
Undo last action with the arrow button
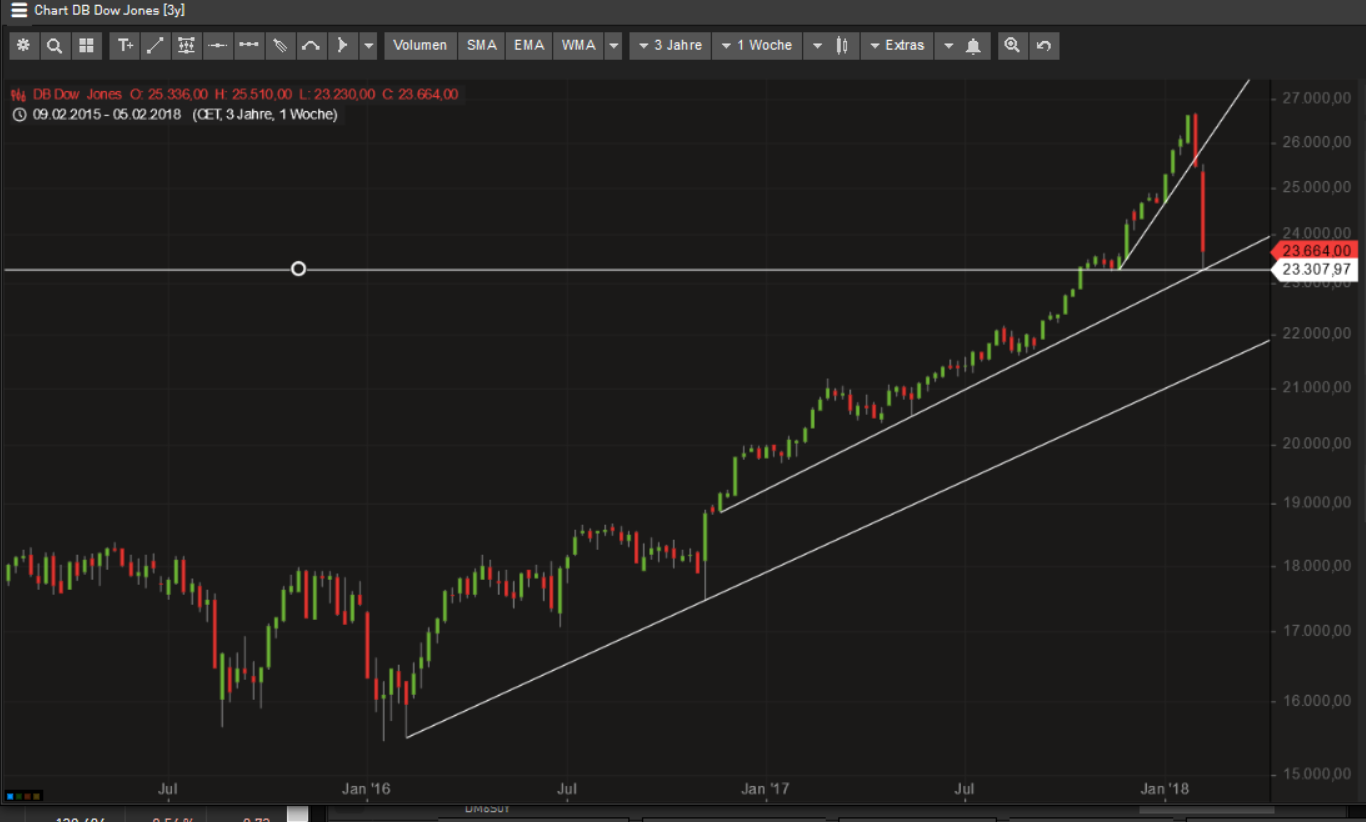tap(1044, 46)
